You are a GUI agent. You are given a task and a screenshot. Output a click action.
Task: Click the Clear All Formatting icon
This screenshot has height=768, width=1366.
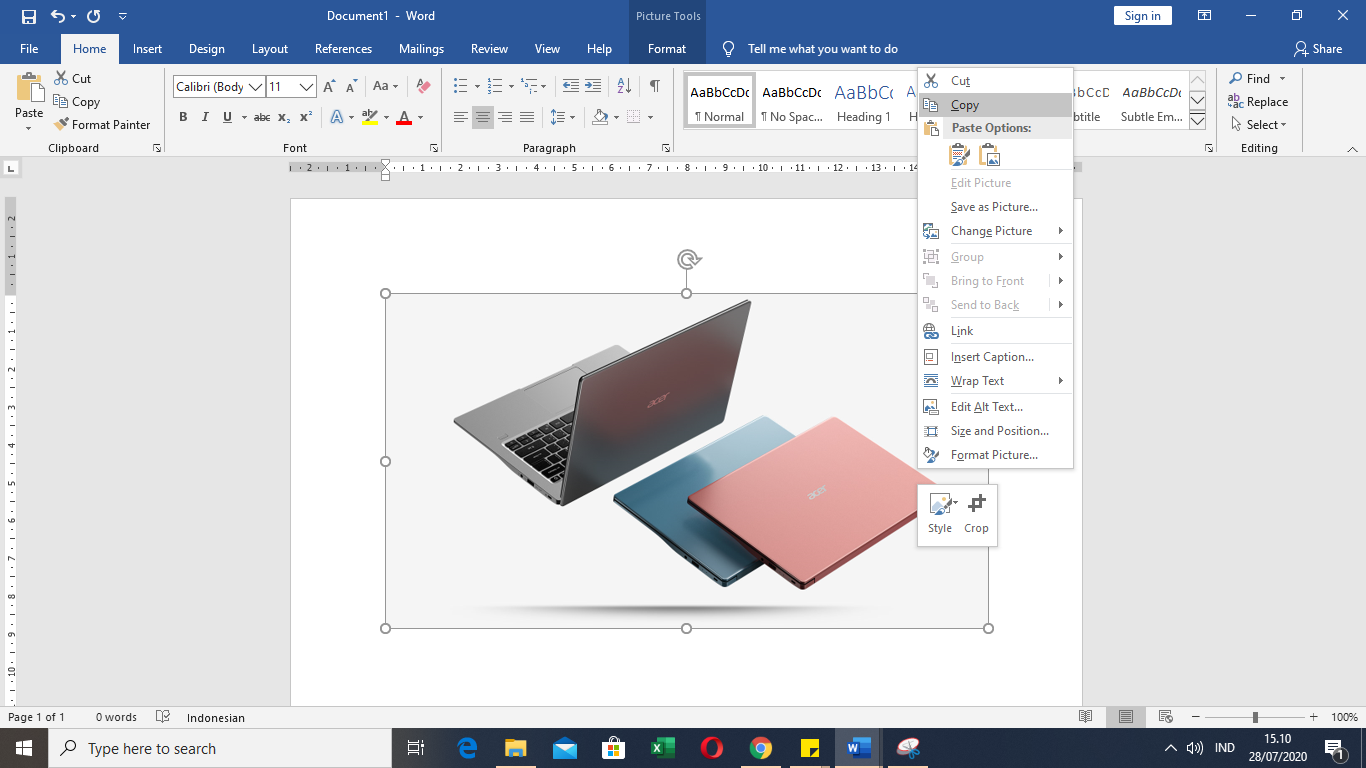(x=423, y=87)
